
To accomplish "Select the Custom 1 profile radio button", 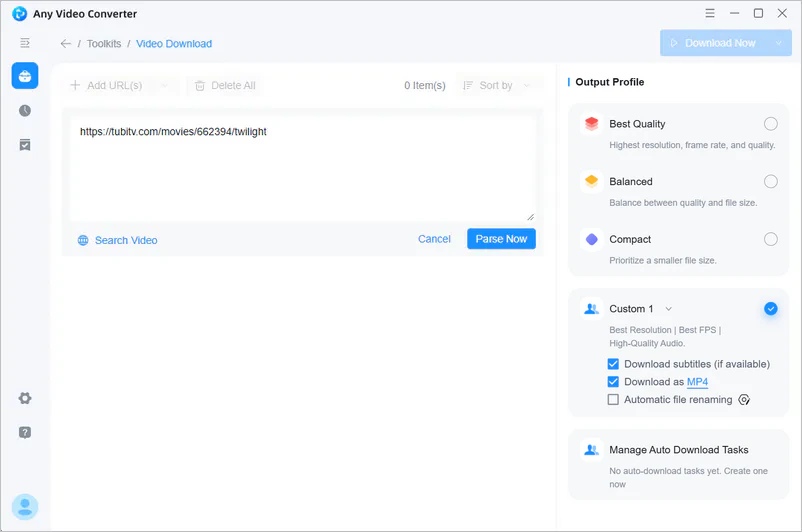I will (771, 308).
